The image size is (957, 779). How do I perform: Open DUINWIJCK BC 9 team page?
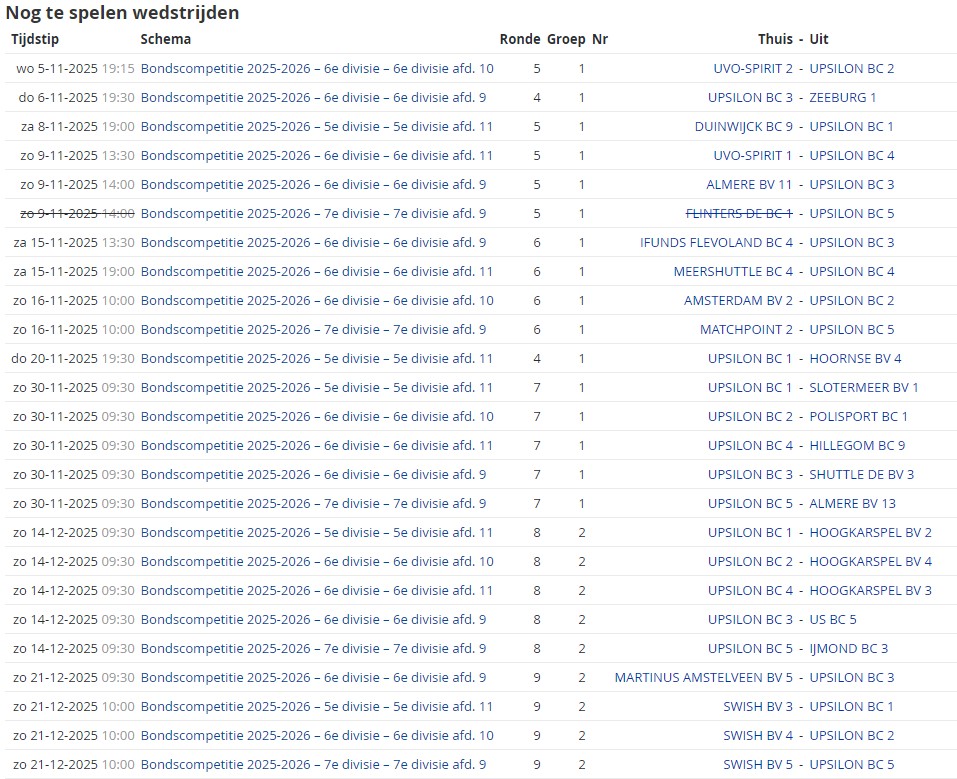743,127
